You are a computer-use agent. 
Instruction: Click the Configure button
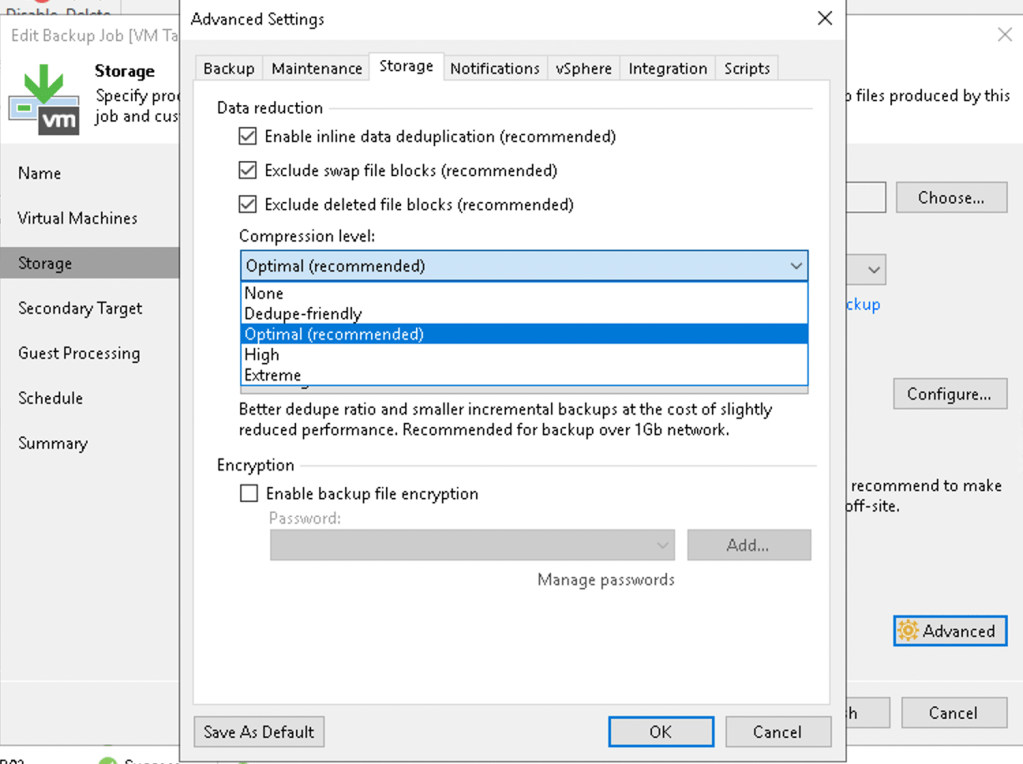[x=948, y=393]
